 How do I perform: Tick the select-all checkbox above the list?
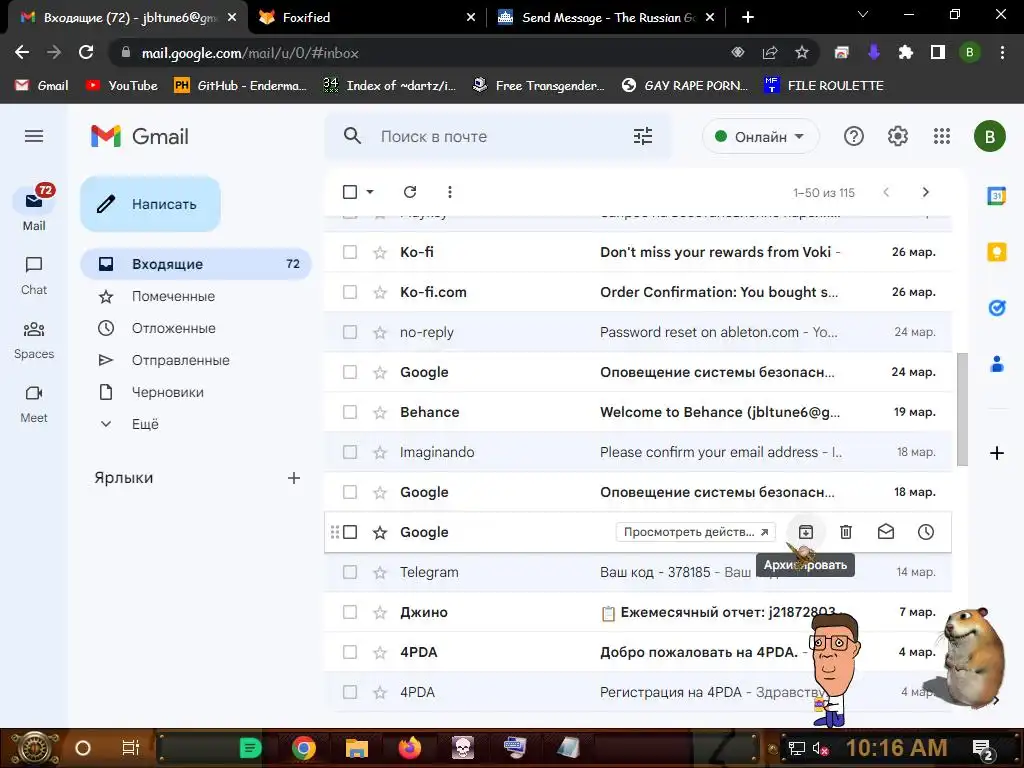point(350,192)
